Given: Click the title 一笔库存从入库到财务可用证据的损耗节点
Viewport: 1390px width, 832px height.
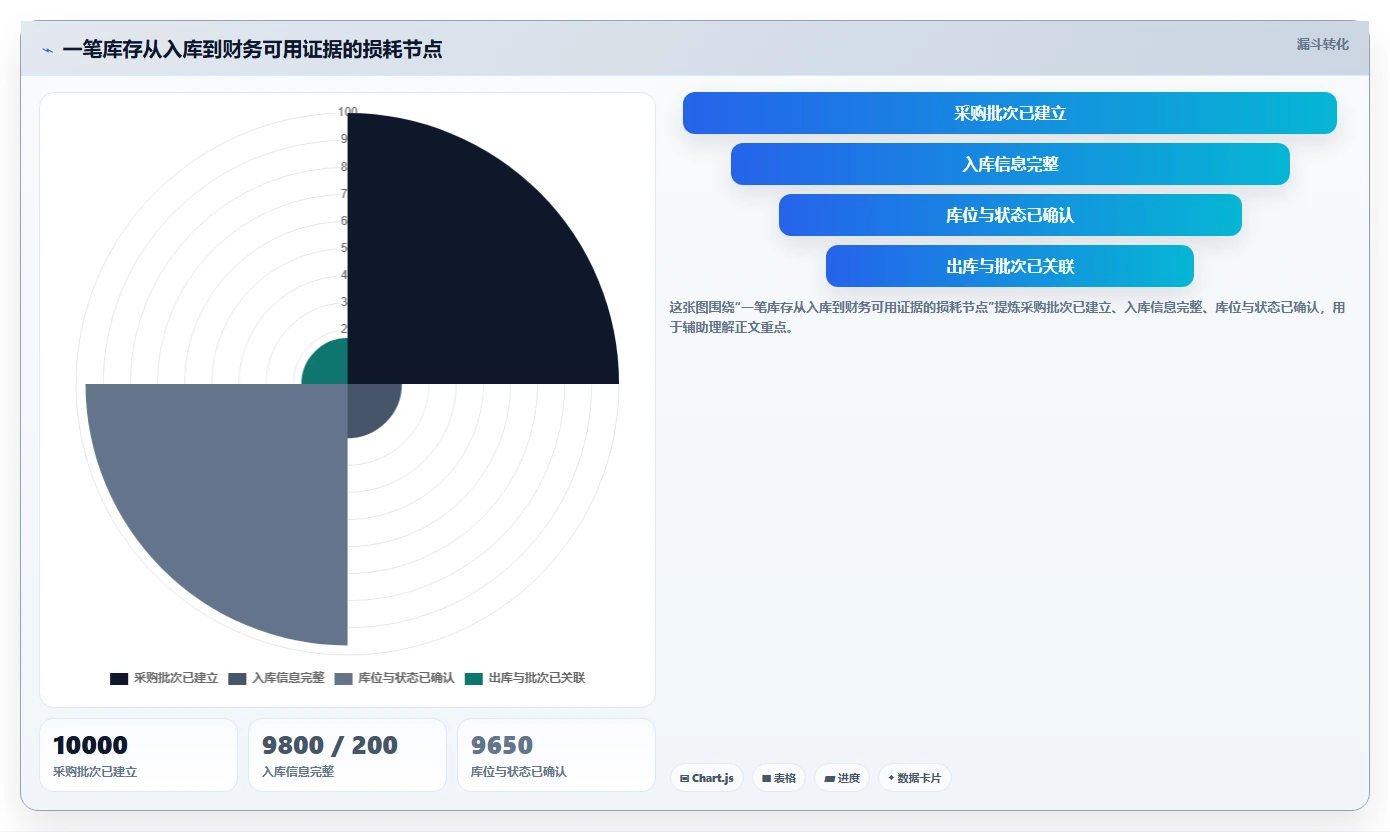Looking at the screenshot, I should 252,49.
